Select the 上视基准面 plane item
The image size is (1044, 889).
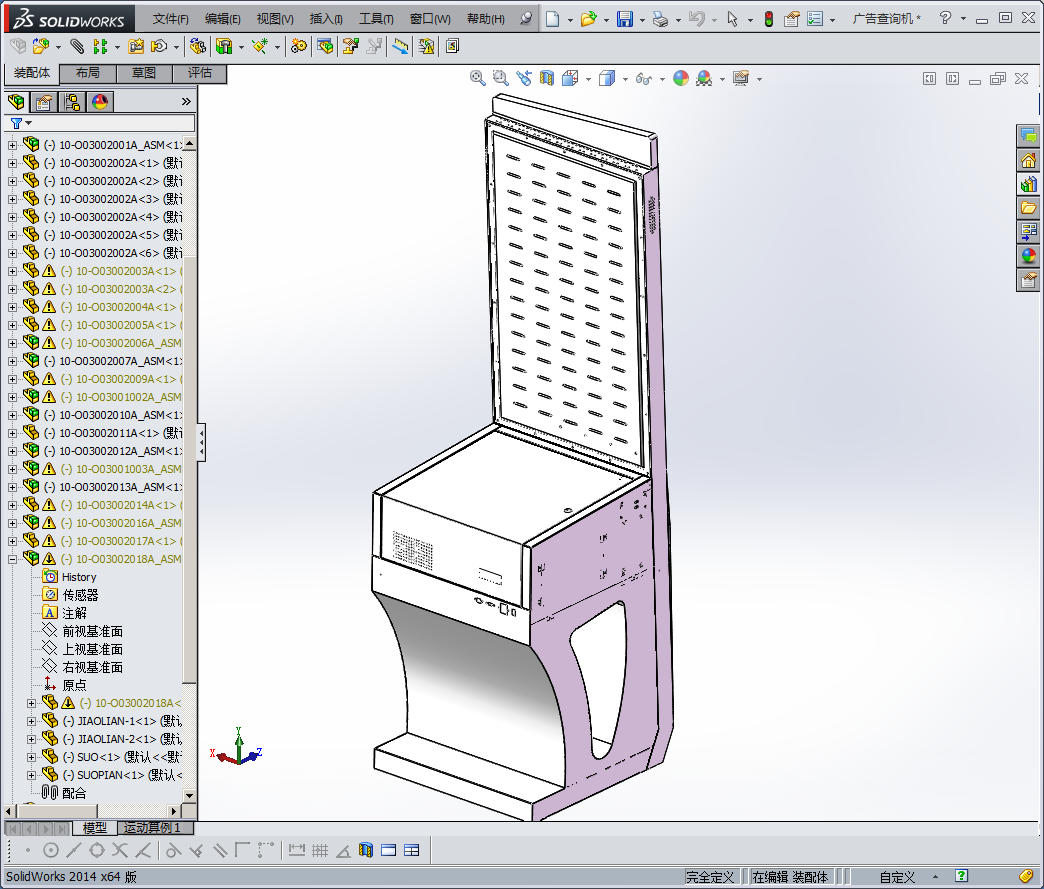(93, 649)
